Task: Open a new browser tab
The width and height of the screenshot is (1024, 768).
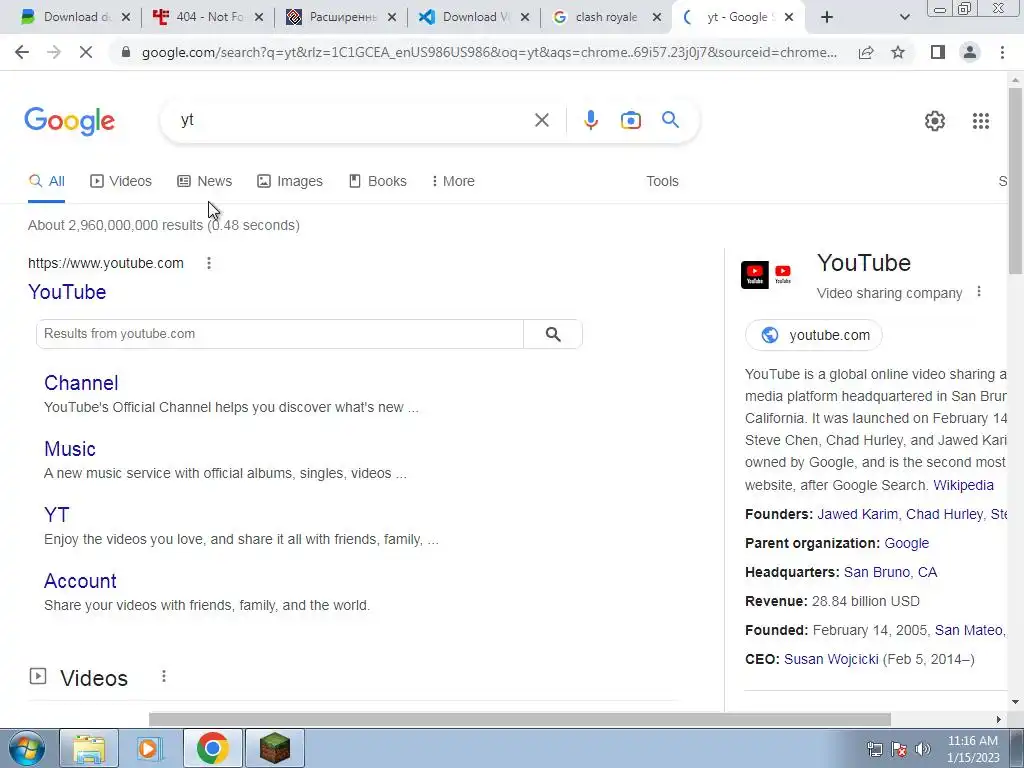Action: coord(827,17)
